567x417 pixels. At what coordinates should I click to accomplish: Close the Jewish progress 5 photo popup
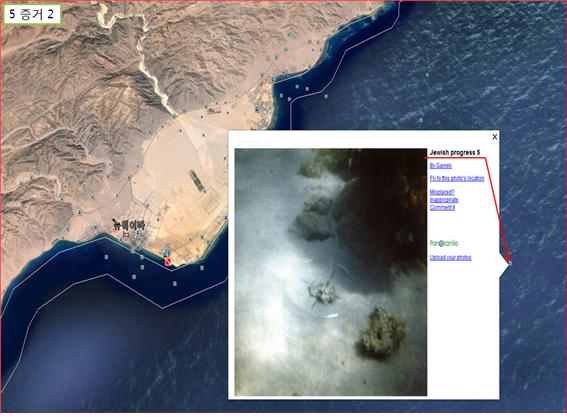tap(495, 137)
